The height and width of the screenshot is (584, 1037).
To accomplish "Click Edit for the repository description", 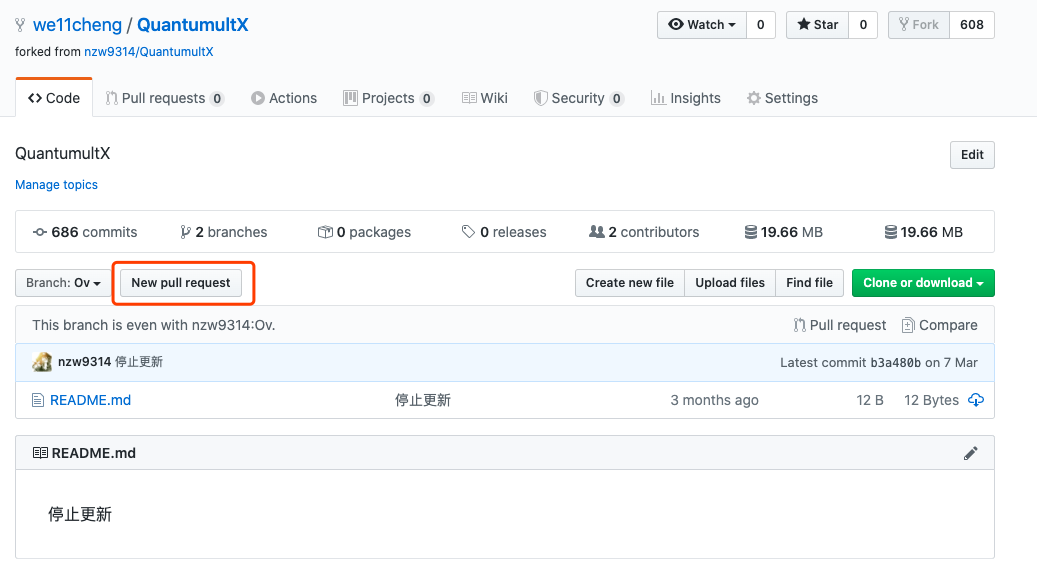I will [972, 155].
